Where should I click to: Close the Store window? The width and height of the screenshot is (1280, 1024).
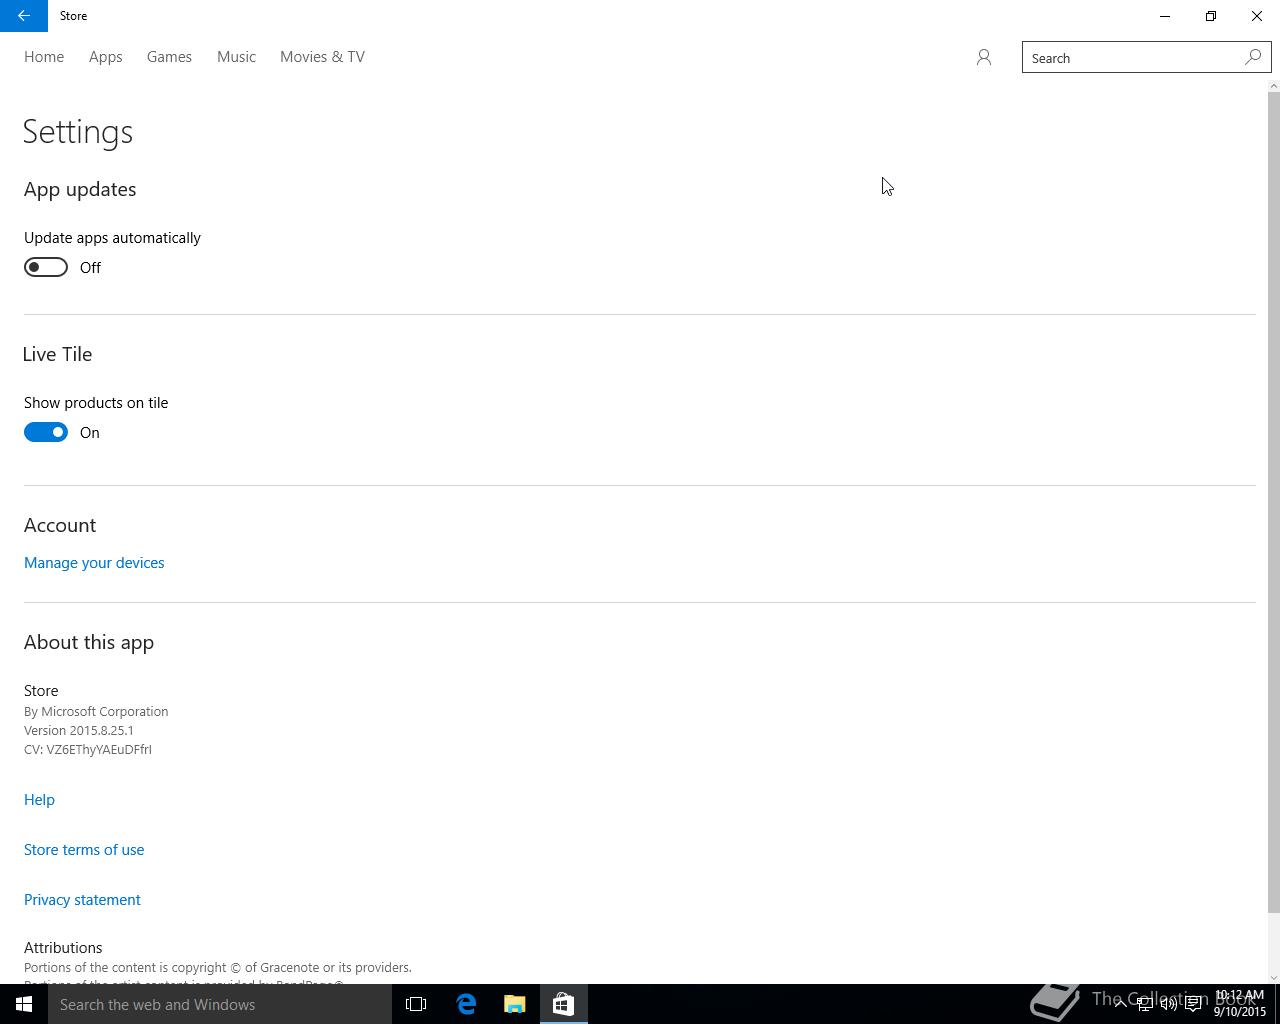pos(1257,16)
